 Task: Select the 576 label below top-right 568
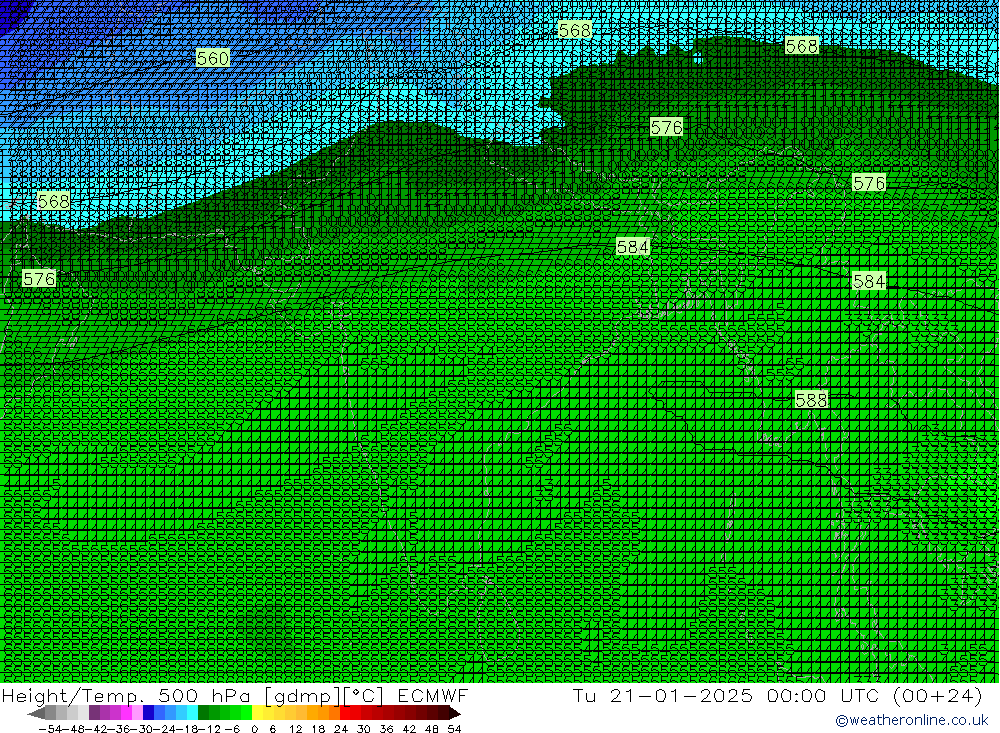click(666, 128)
